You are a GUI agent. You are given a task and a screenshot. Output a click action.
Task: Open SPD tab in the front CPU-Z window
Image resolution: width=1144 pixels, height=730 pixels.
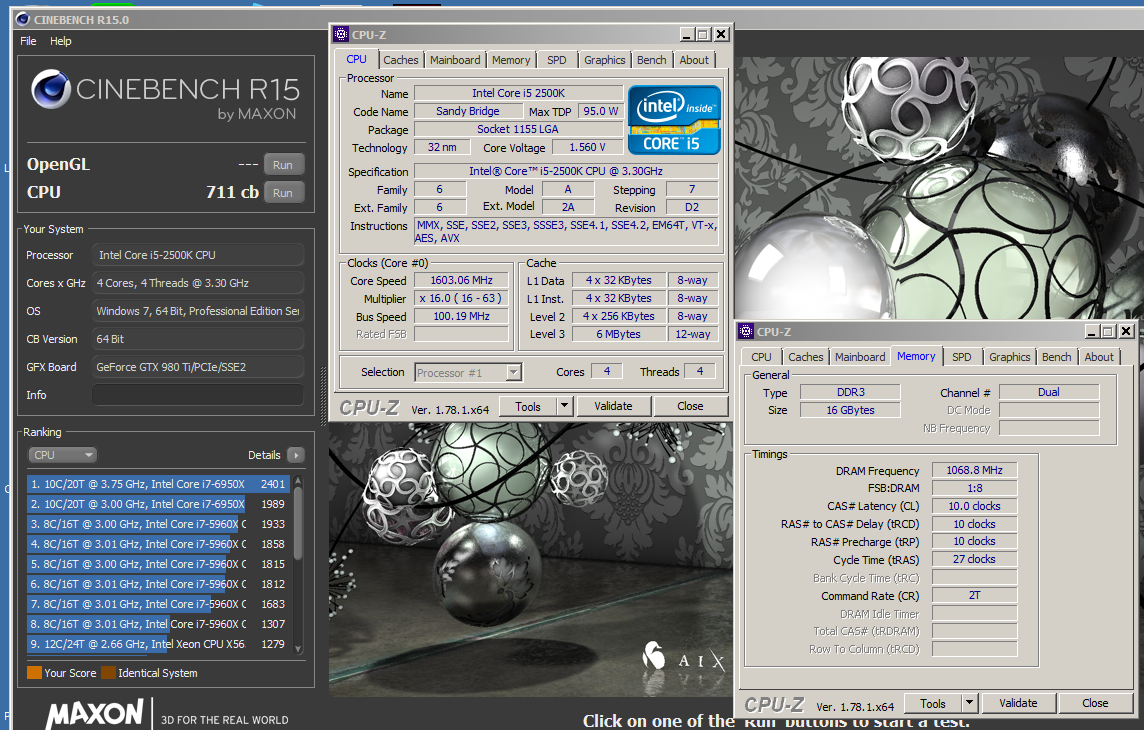click(x=557, y=60)
